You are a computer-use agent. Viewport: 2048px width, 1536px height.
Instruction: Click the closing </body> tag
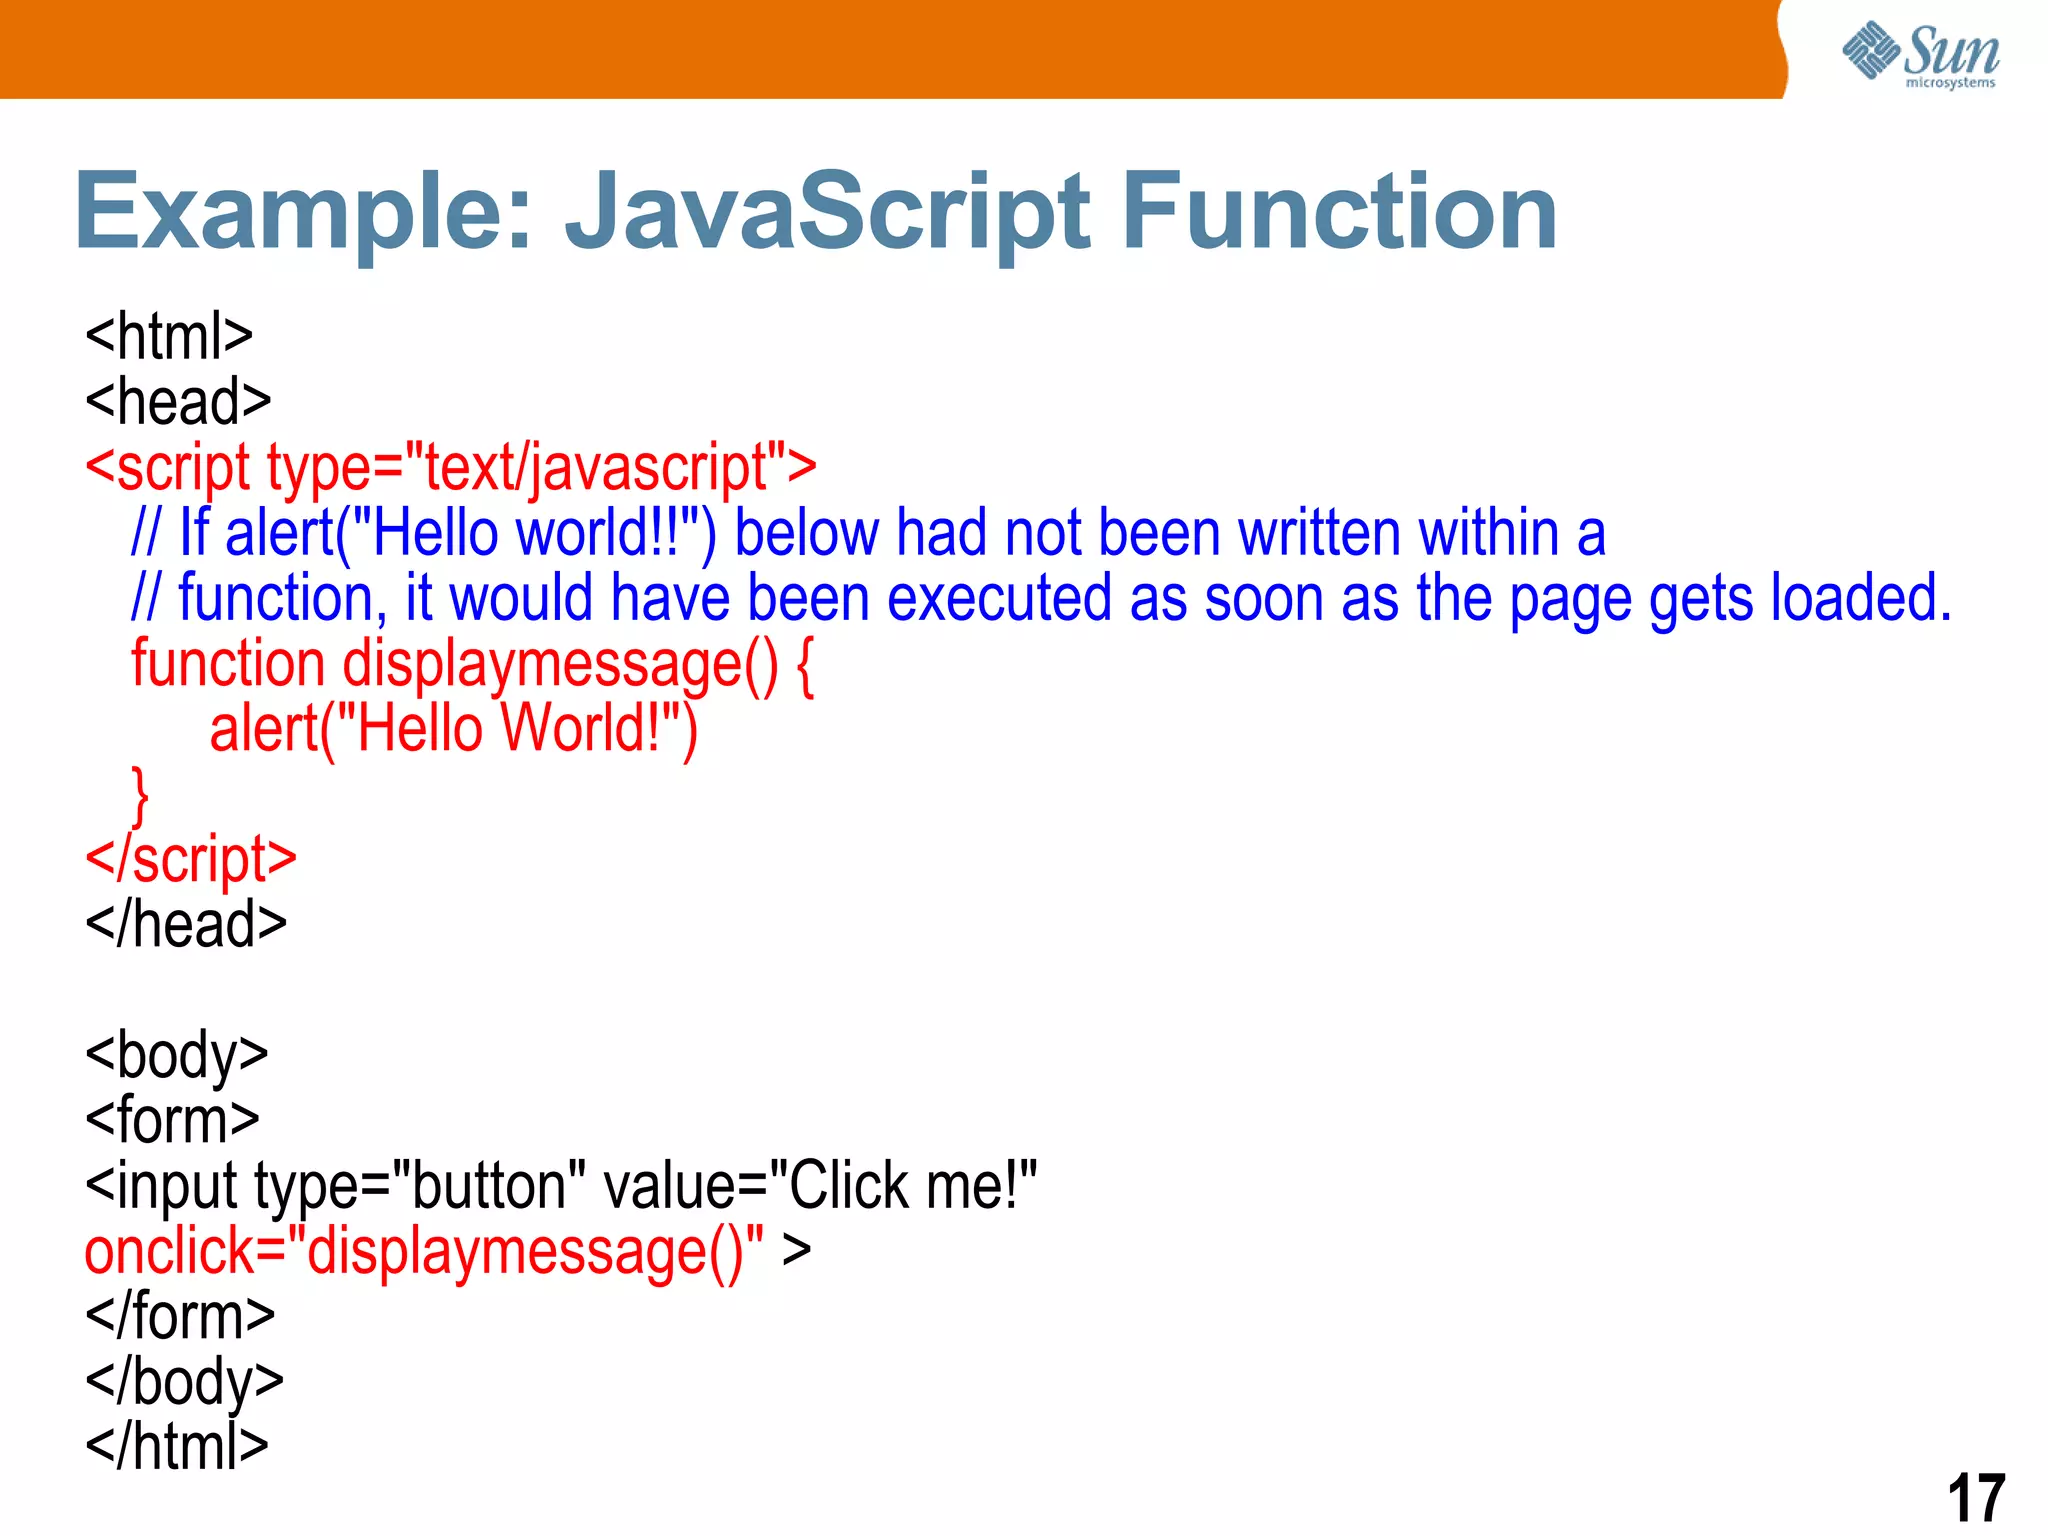click(185, 1383)
